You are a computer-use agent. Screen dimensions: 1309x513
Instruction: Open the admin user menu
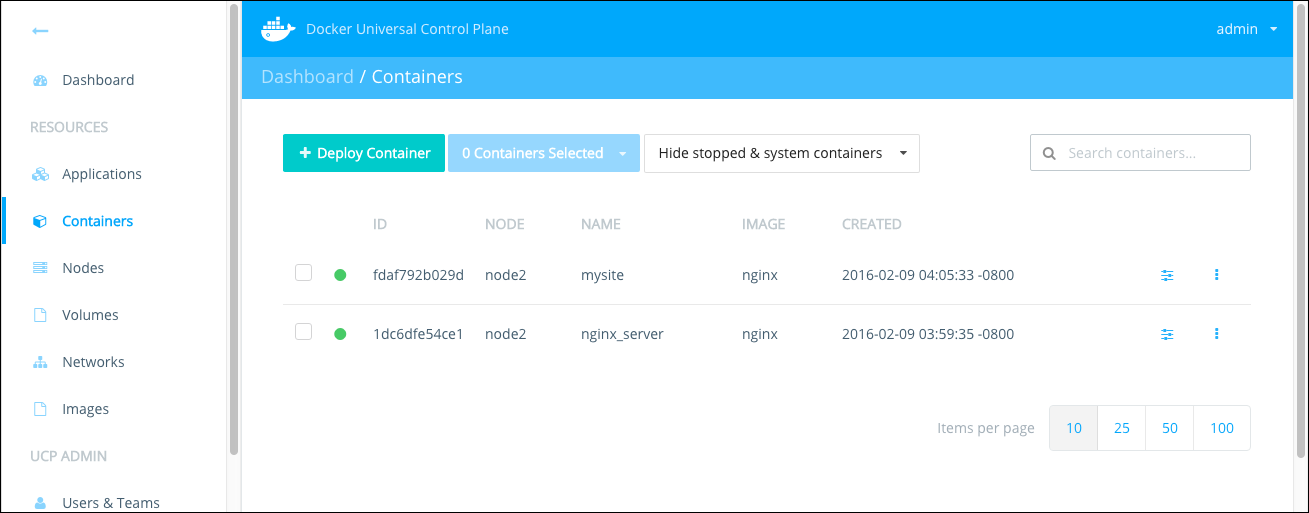1246,29
